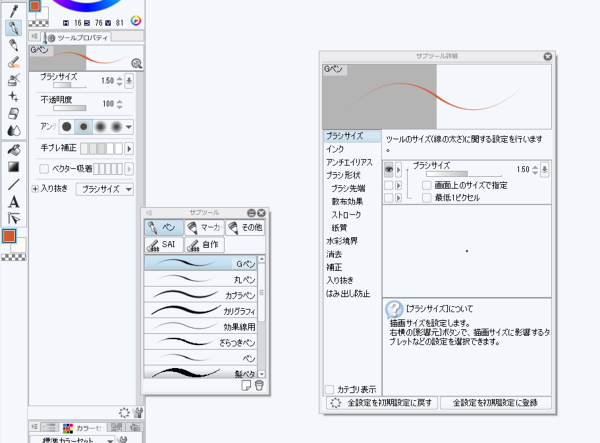
Task: Click the magnifier icon on brush preview
Action: (136, 62)
